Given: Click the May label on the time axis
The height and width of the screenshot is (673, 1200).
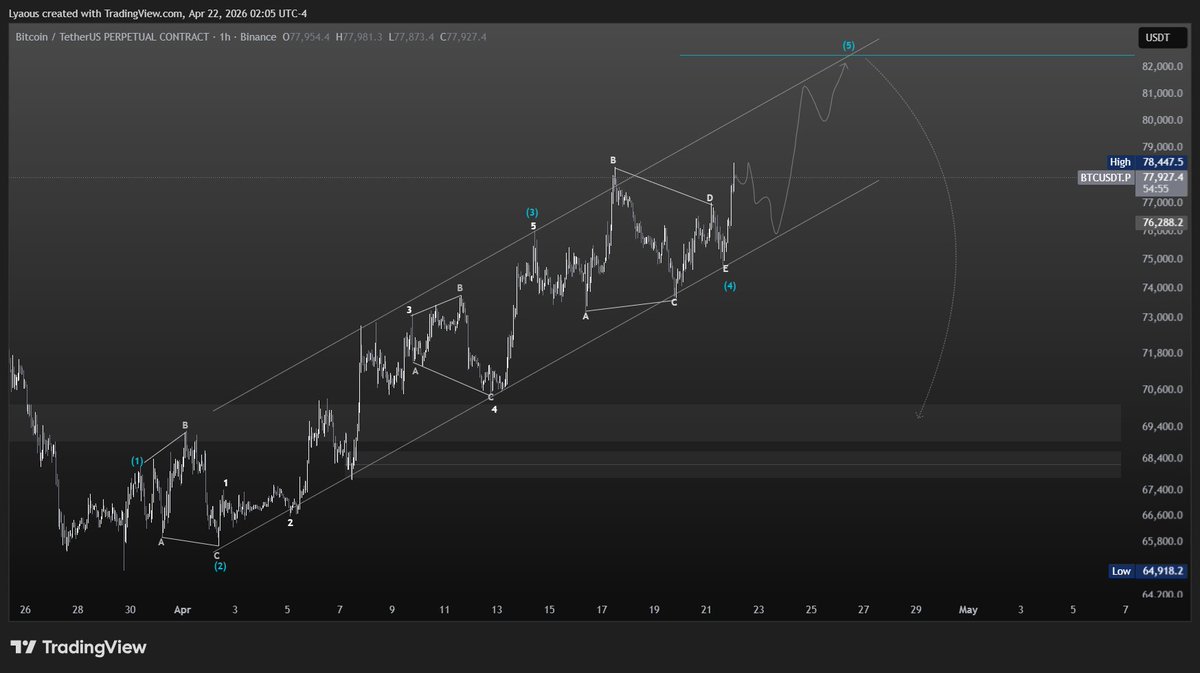Looking at the screenshot, I should 968,608.
